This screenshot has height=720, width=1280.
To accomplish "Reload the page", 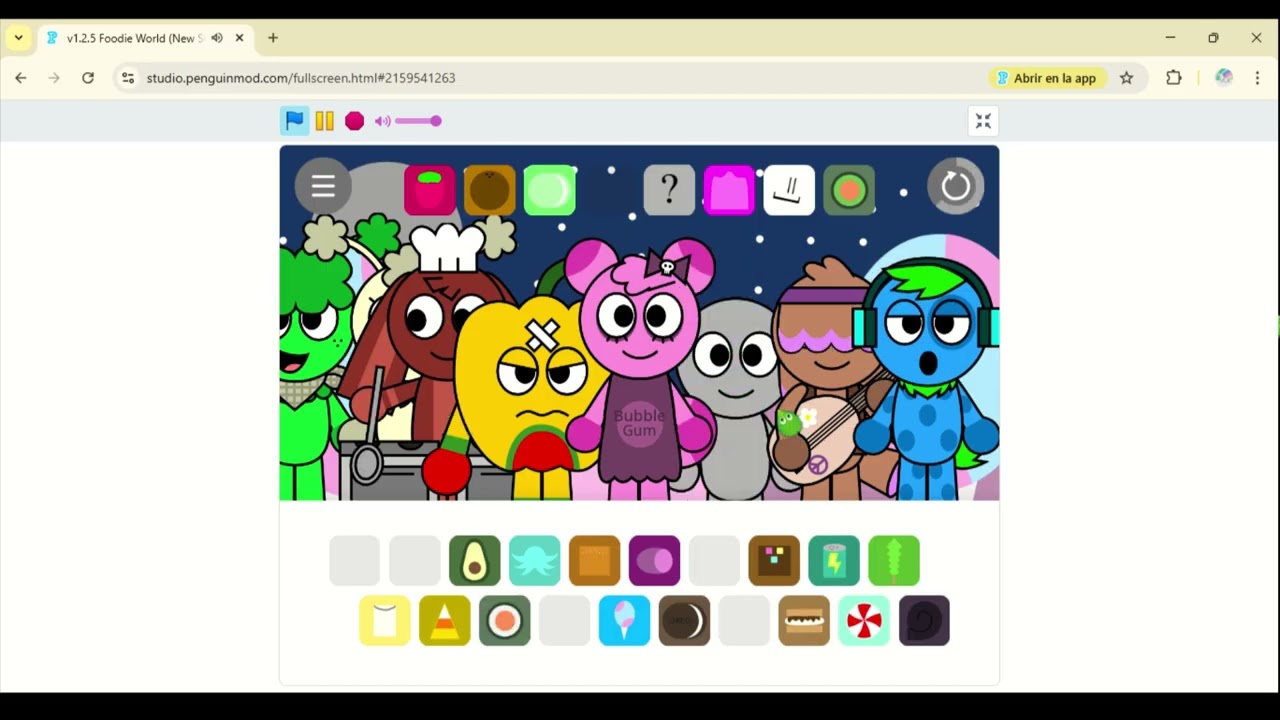I will [88, 78].
